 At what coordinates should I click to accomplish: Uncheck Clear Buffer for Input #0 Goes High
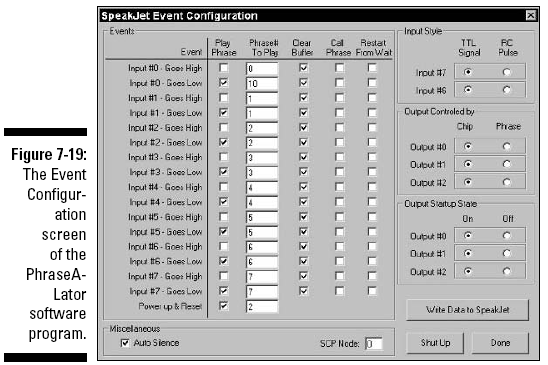click(303, 67)
